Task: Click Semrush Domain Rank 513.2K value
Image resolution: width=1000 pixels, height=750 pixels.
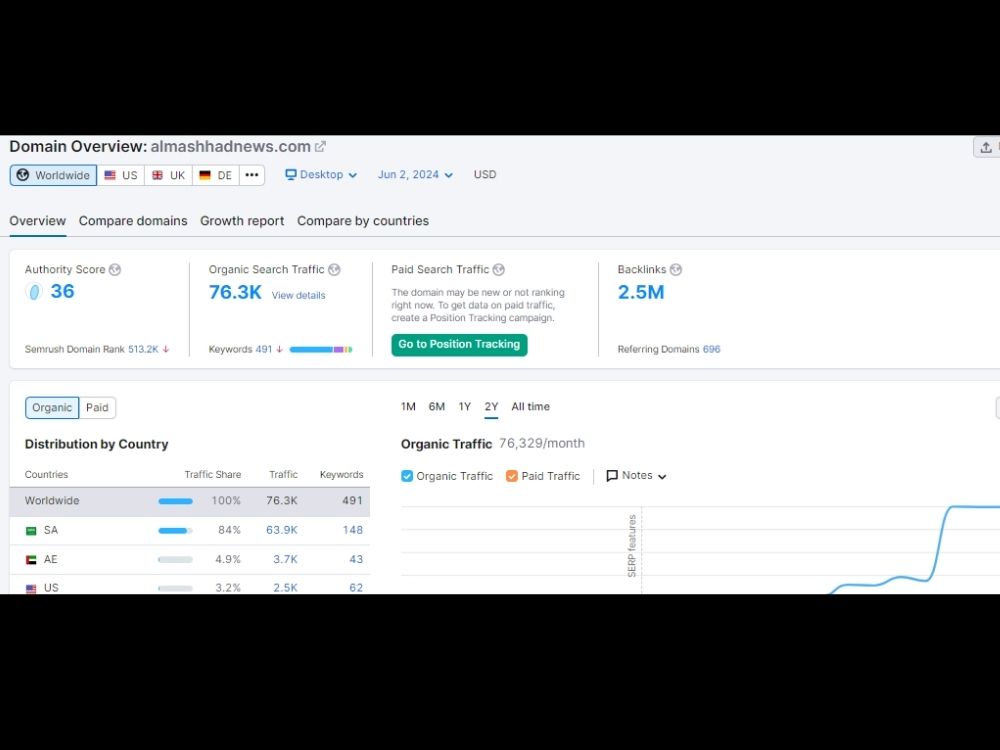Action: [x=143, y=349]
